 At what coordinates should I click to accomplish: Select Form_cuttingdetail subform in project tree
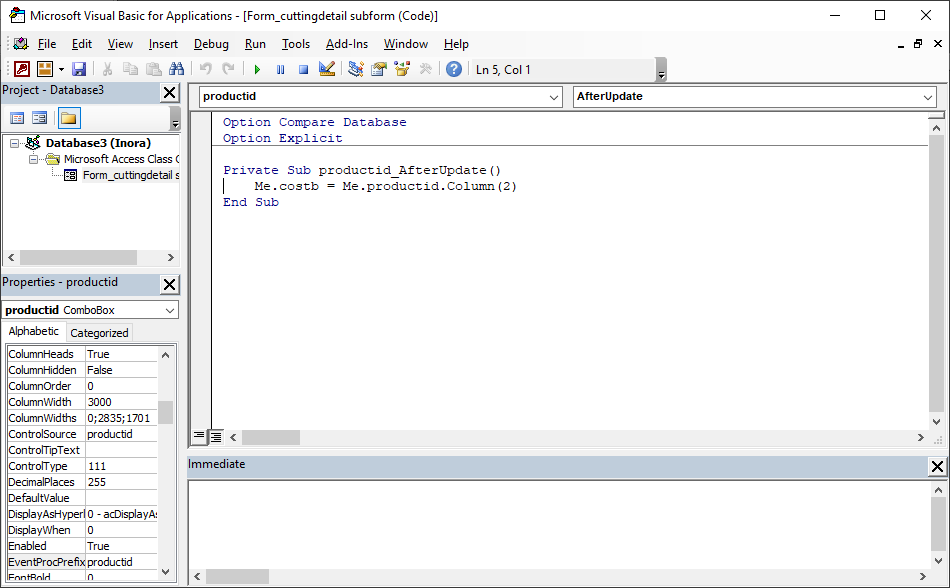pos(130,175)
